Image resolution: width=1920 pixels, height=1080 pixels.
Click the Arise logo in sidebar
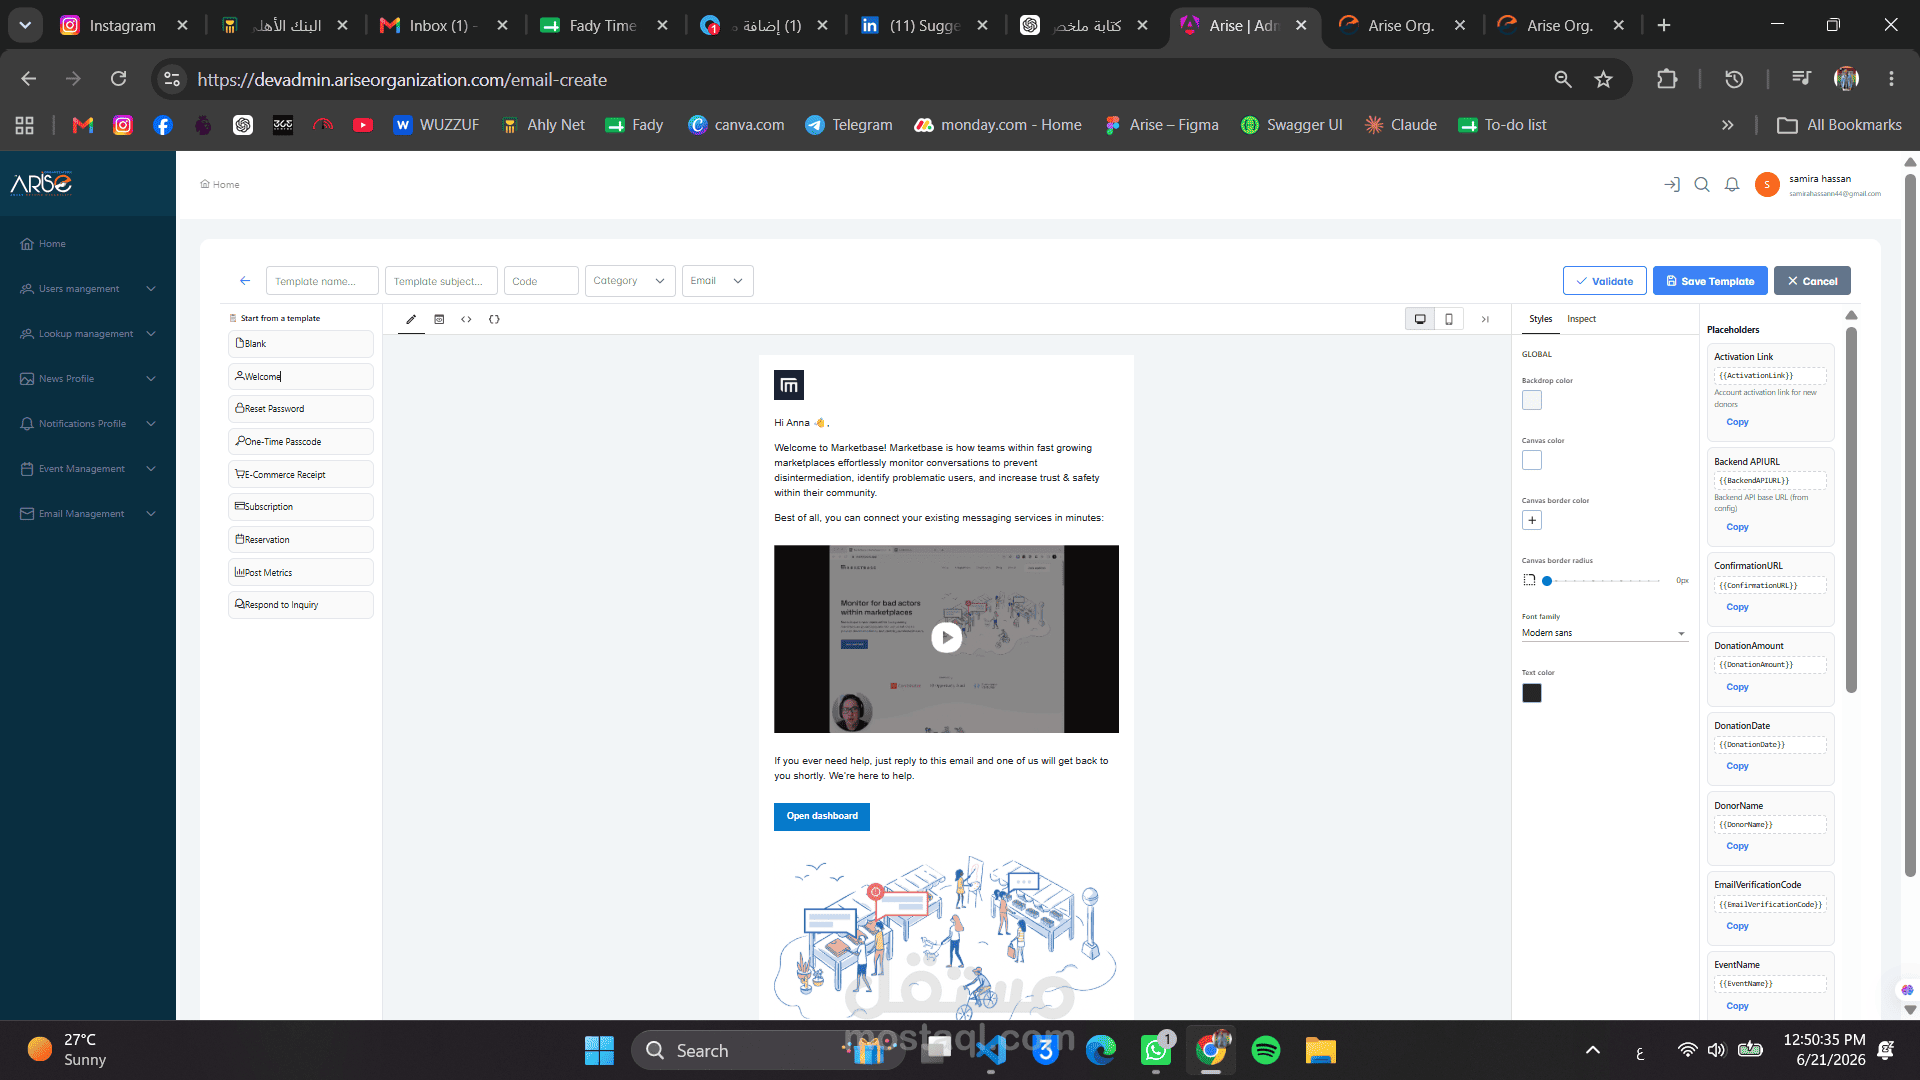tap(41, 183)
